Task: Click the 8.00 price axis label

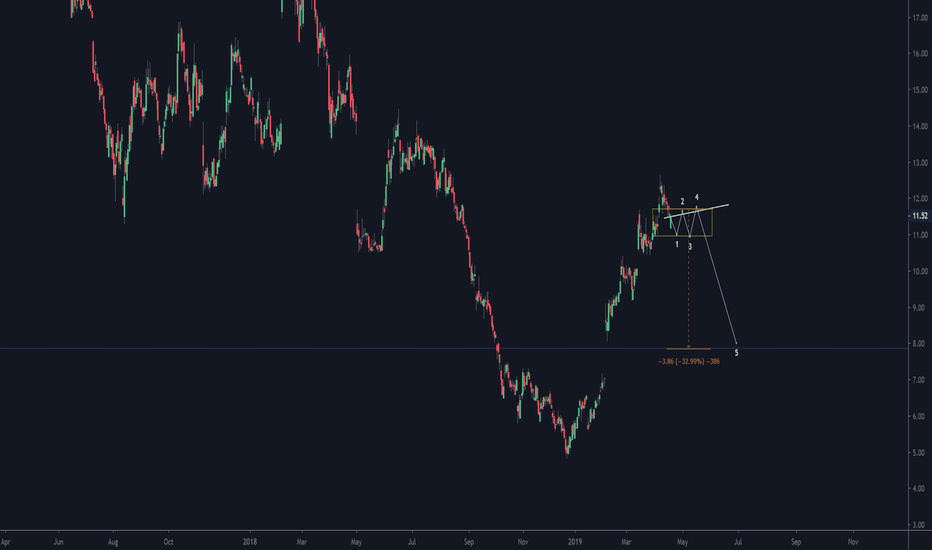Action: pyautogui.click(x=920, y=344)
